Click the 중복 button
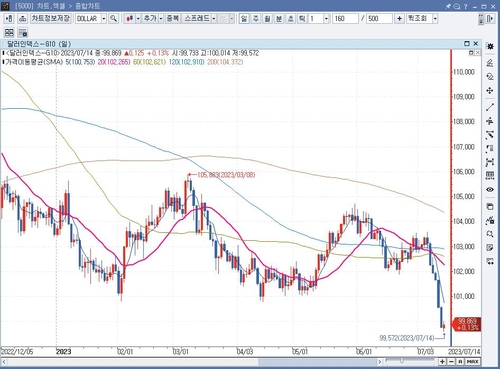 (x=173, y=19)
